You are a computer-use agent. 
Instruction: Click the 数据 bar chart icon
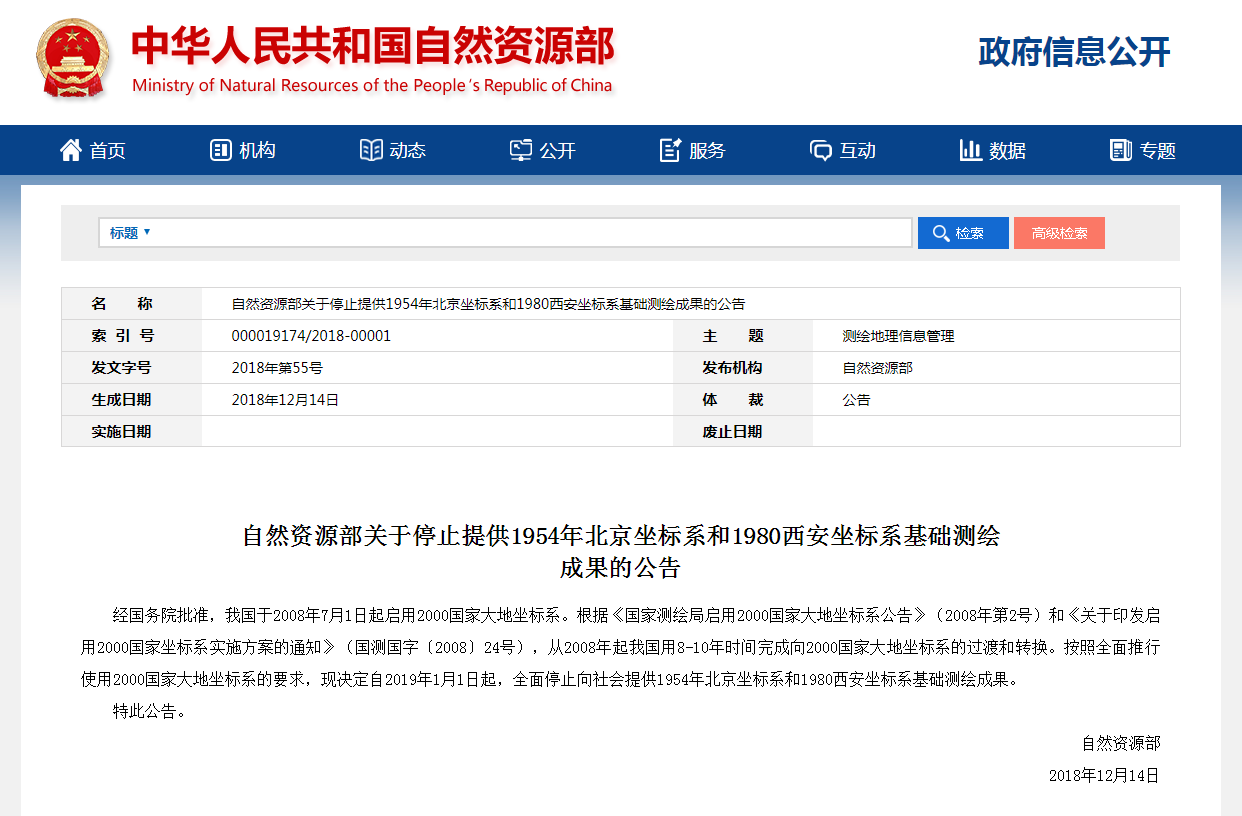coord(971,150)
